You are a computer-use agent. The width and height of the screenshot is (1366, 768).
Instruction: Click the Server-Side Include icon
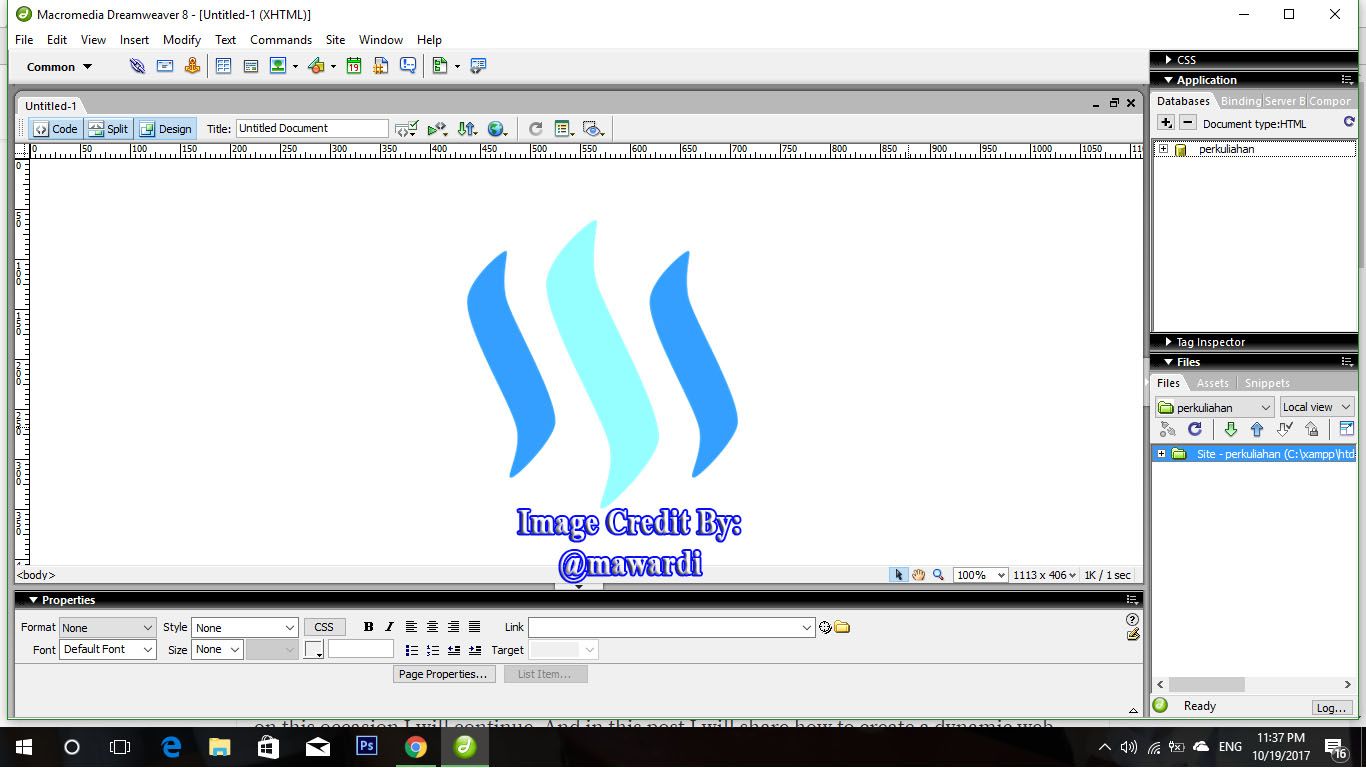[x=381, y=66]
